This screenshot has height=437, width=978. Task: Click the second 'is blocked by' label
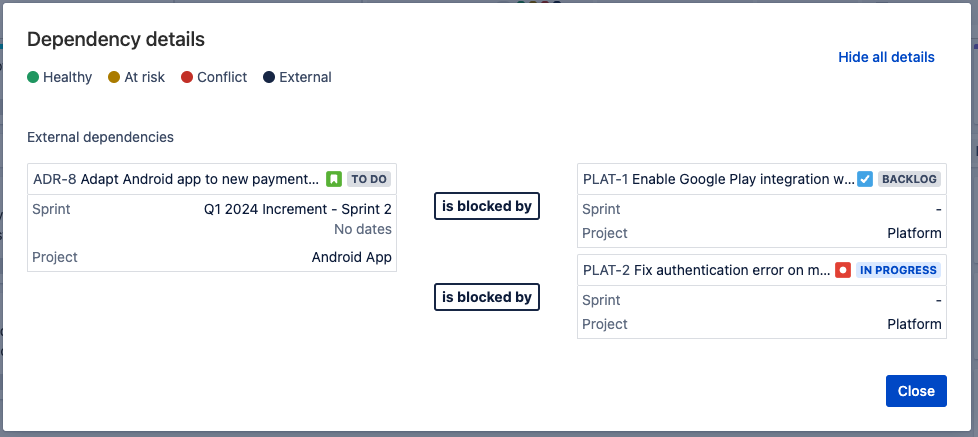pos(487,297)
